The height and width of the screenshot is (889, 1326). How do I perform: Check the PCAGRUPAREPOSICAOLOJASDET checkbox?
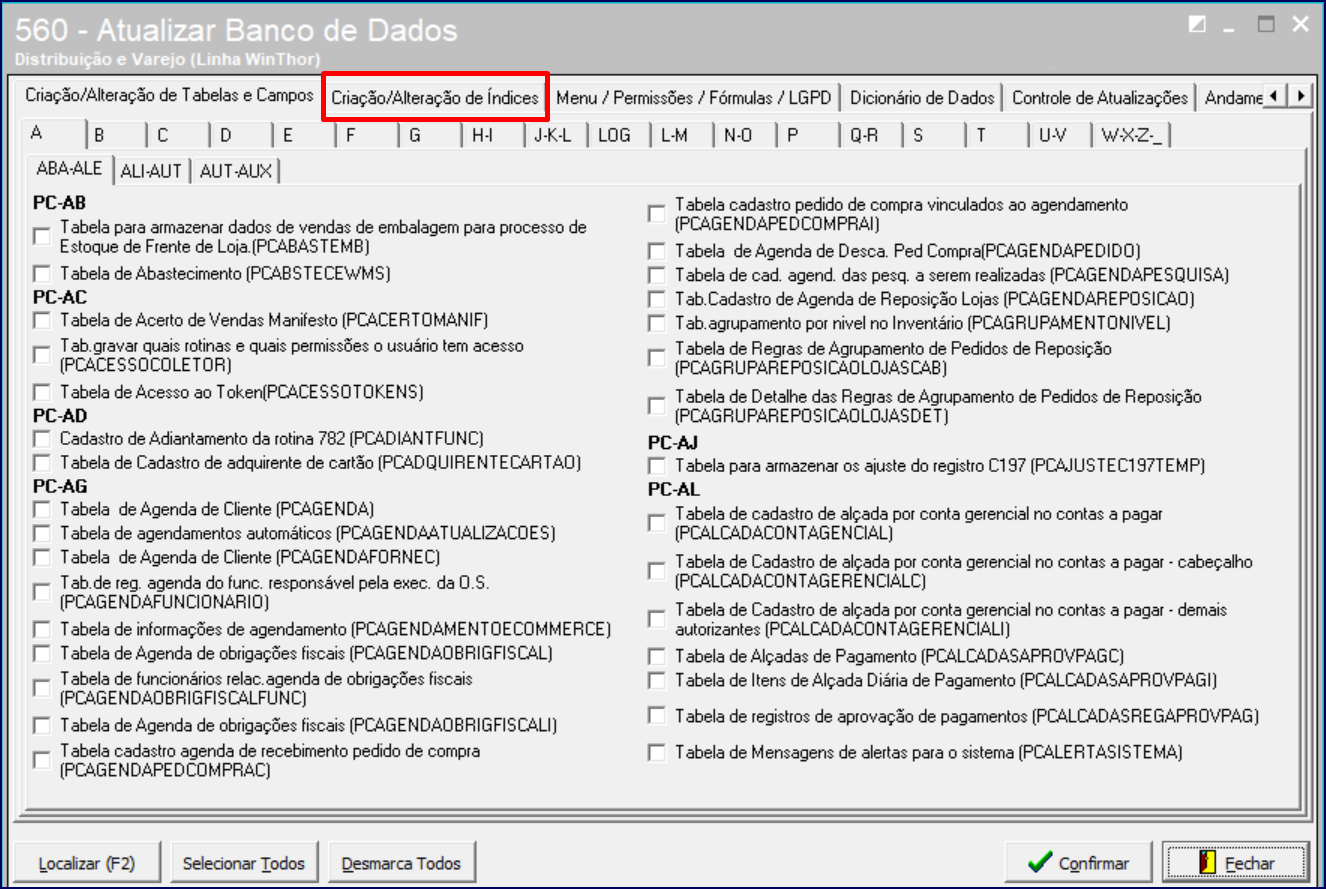pos(656,406)
